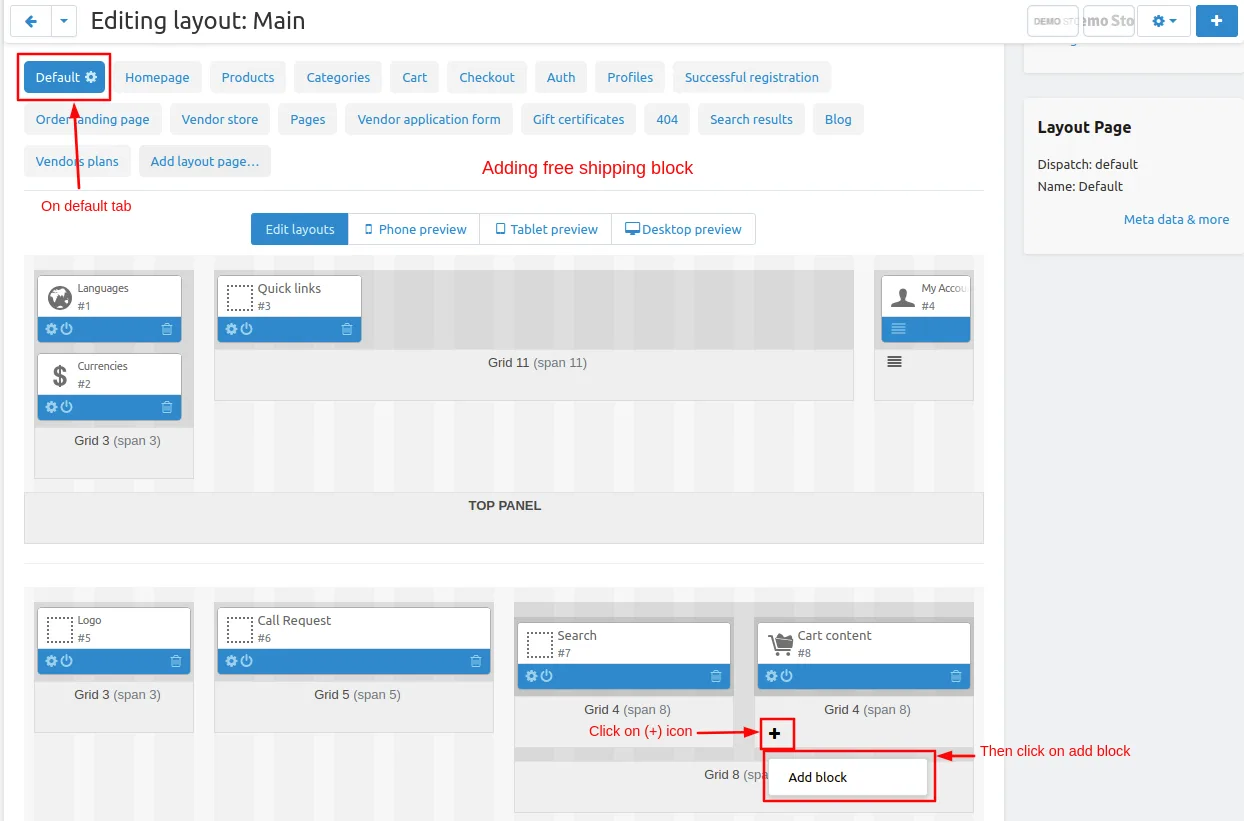1244x821 pixels.
Task: Open the Successful registration tab
Action: [x=752, y=77]
